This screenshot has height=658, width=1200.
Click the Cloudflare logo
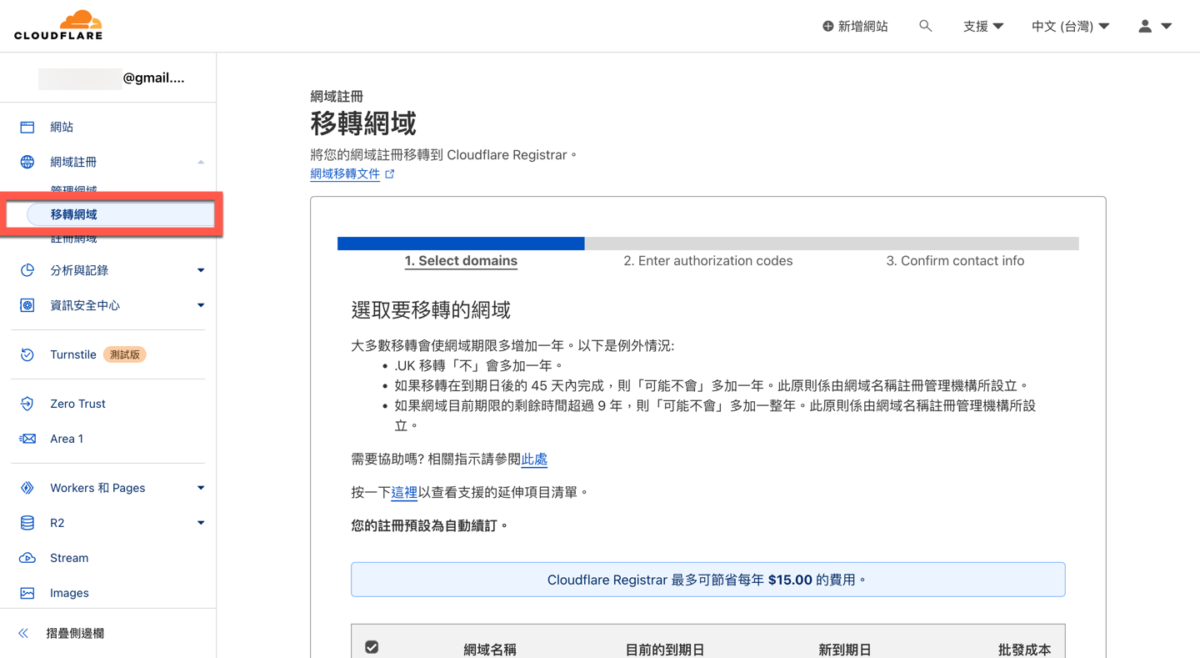click(58, 24)
